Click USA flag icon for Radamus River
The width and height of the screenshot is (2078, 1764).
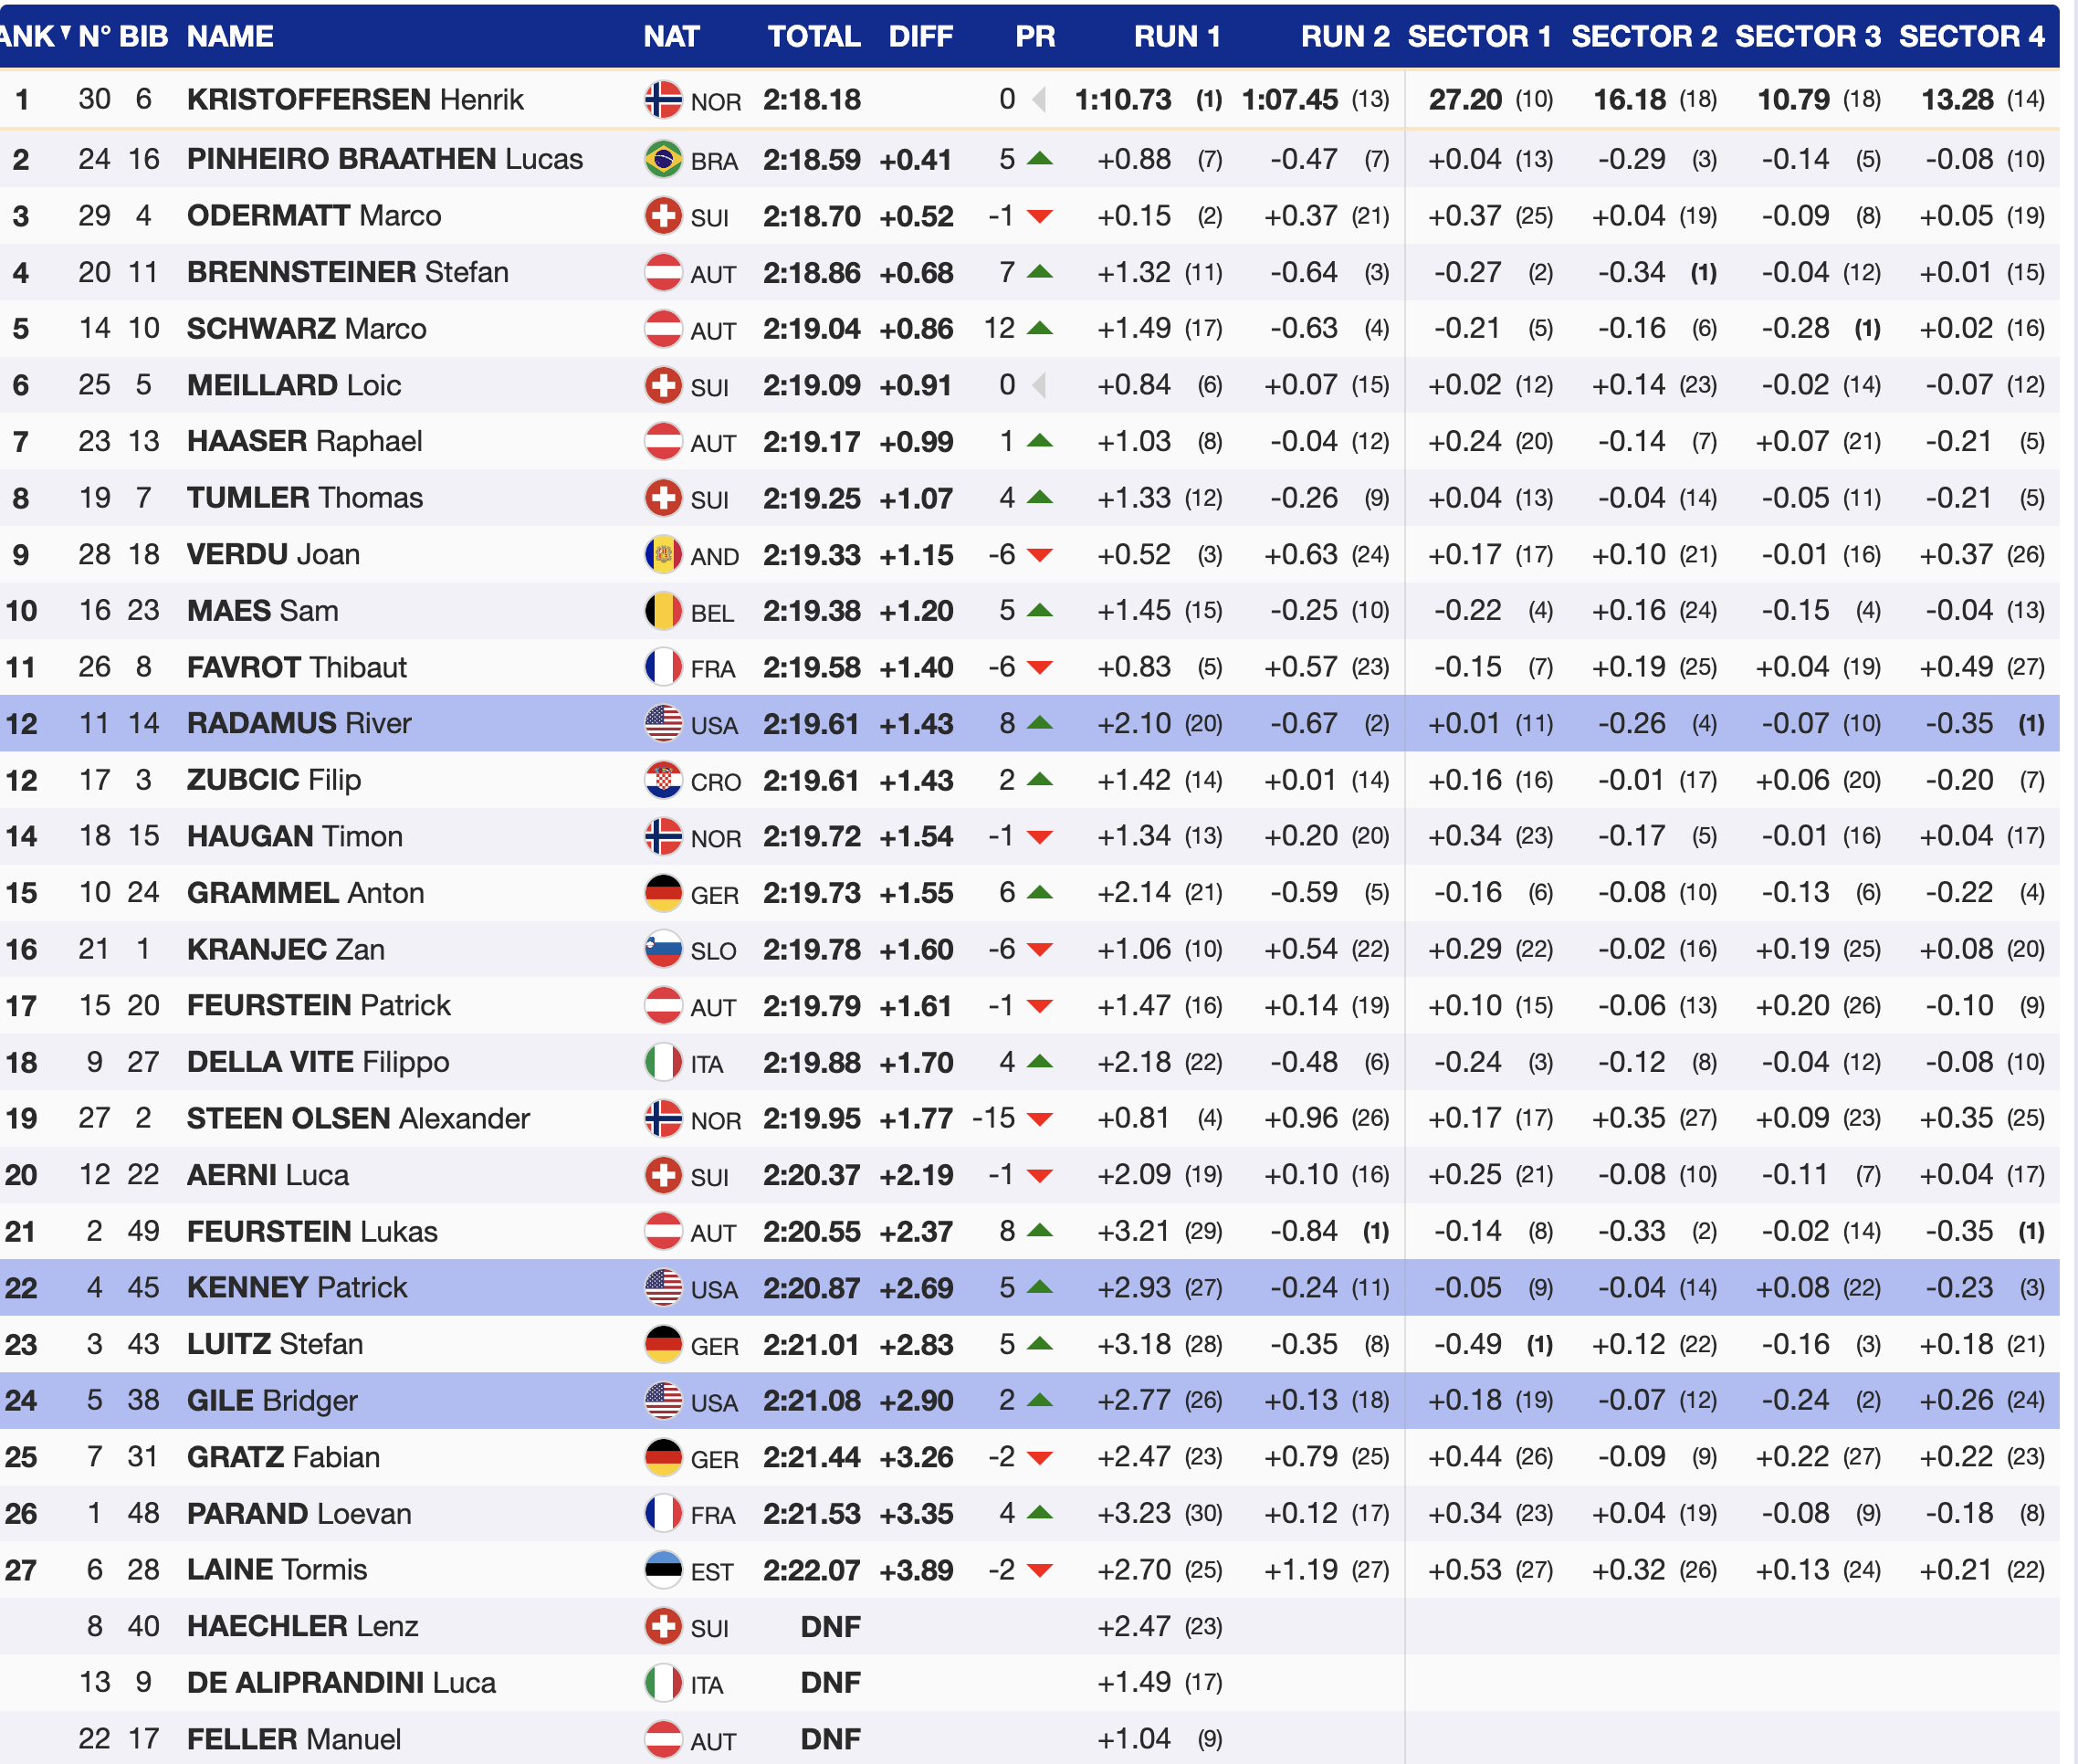(663, 724)
